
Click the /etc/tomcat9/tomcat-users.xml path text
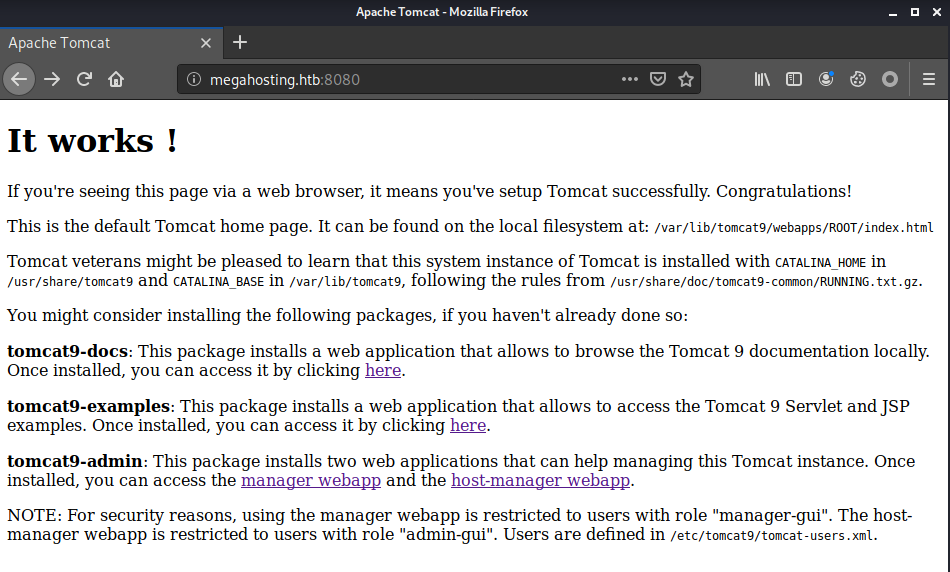tap(772, 536)
